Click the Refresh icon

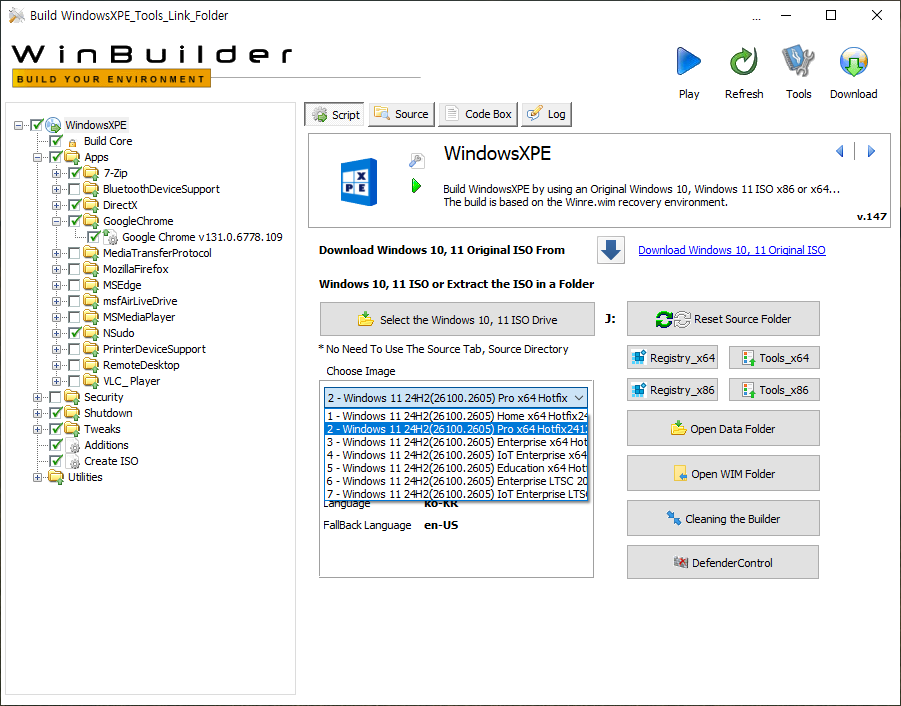point(744,61)
